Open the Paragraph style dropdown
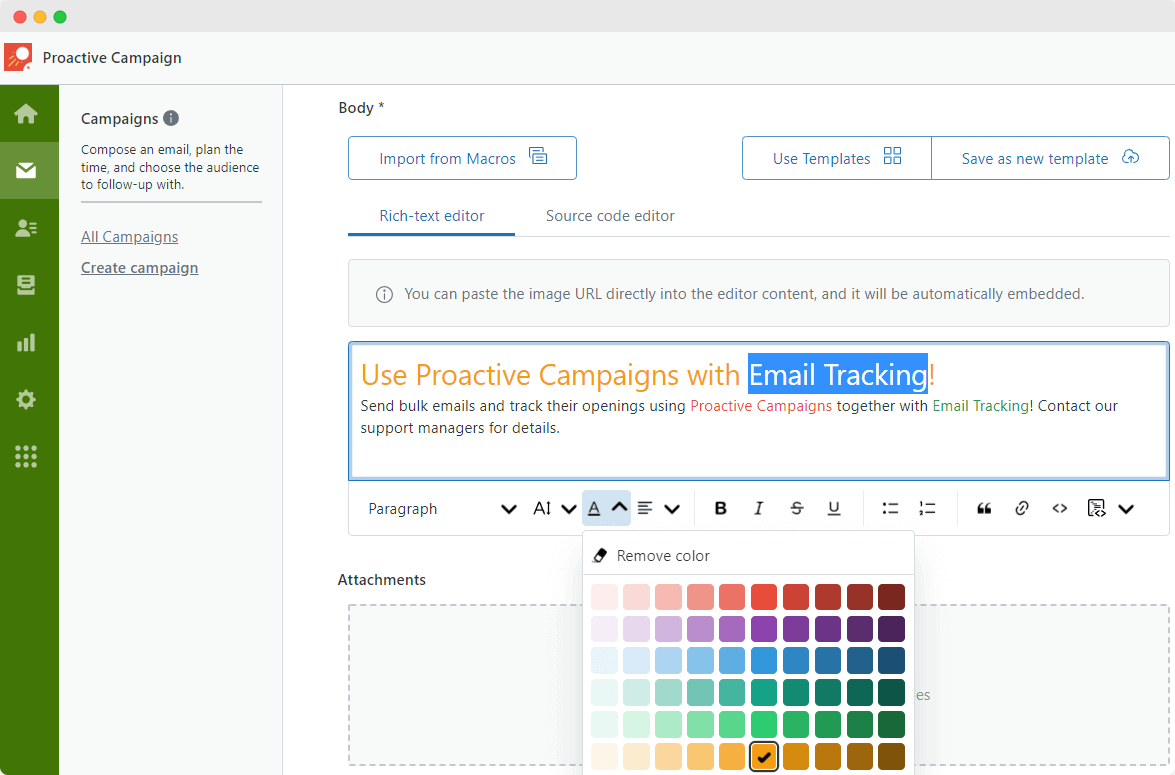 442,509
